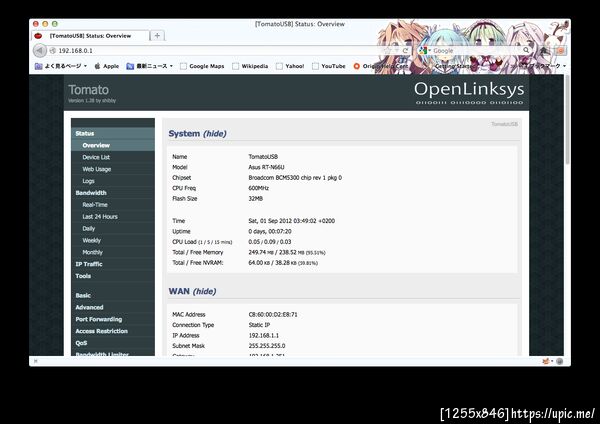This screenshot has height=424, width=600.
Task: Click the MAC Address value C8:60:00:D2:E8:71
Action: [x=273, y=314]
